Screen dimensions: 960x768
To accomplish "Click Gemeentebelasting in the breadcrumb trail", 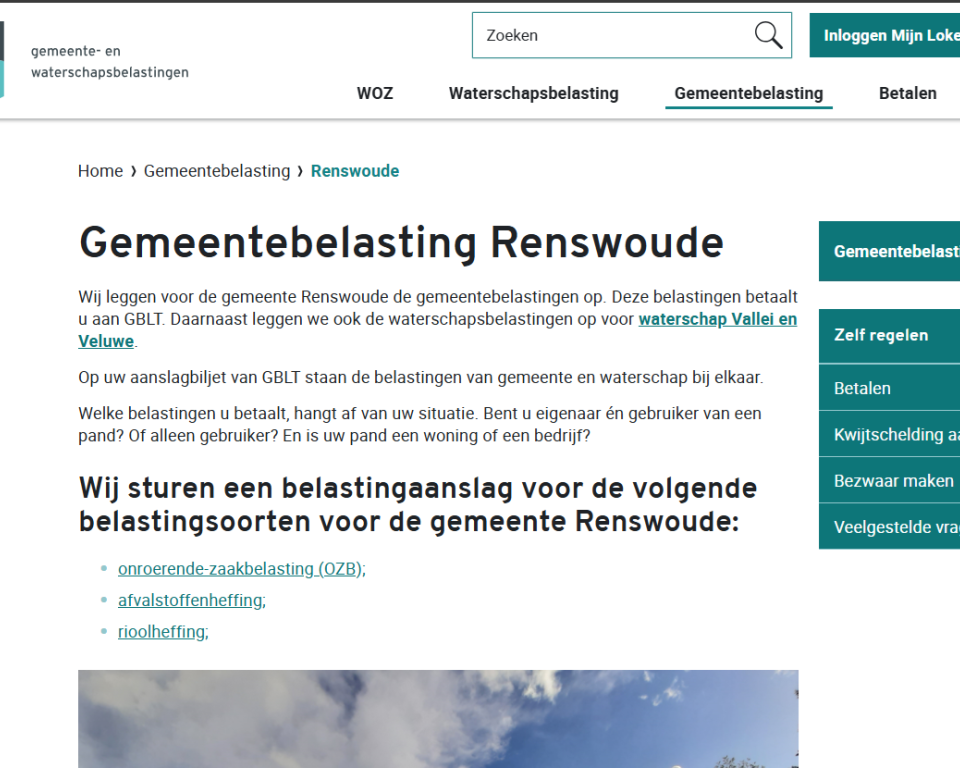I will pyautogui.click(x=217, y=171).
